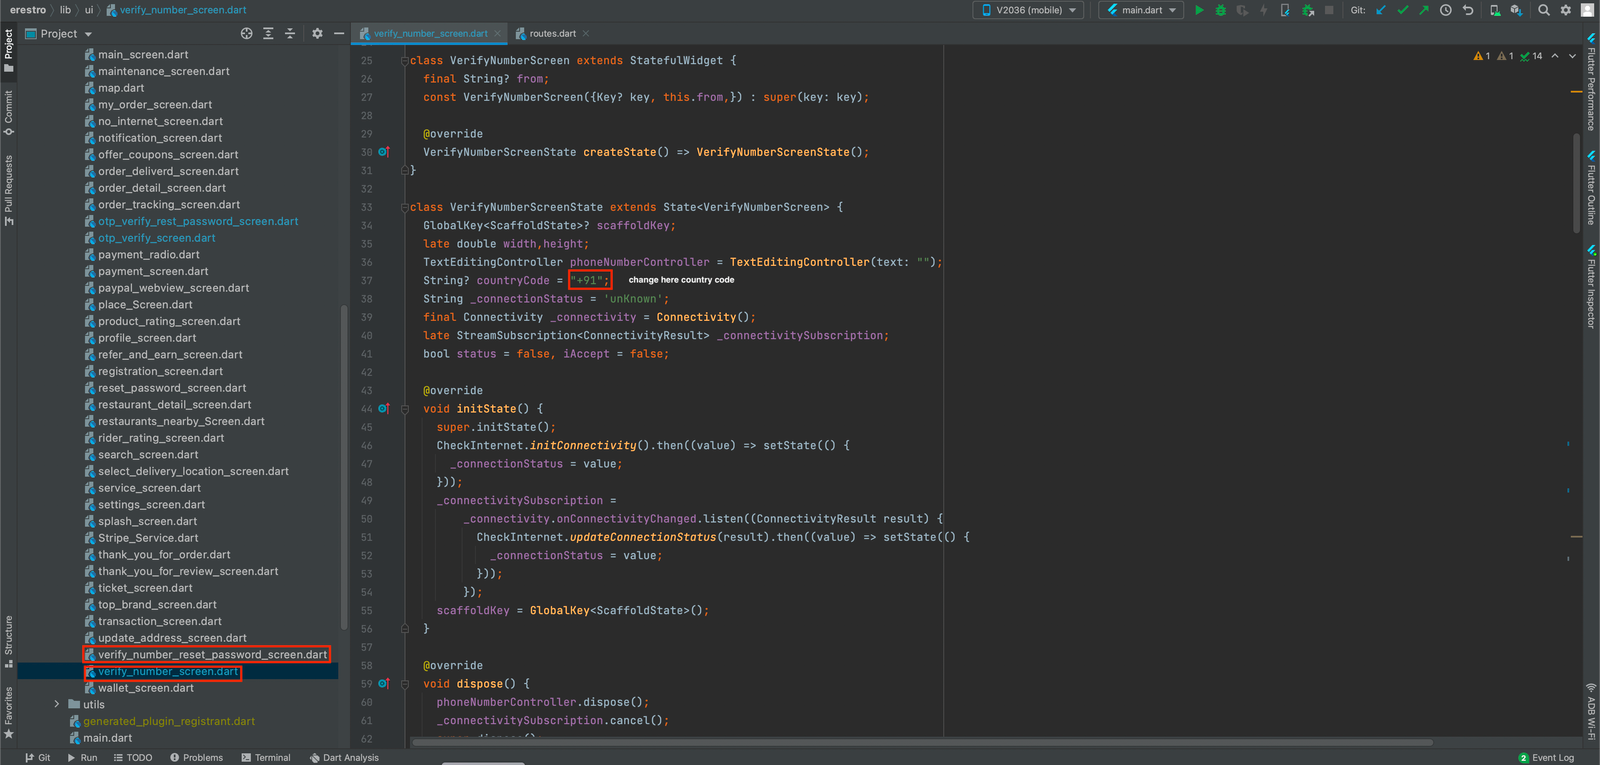Run the app with the green play icon
The width and height of the screenshot is (1600, 765).
tap(1199, 10)
